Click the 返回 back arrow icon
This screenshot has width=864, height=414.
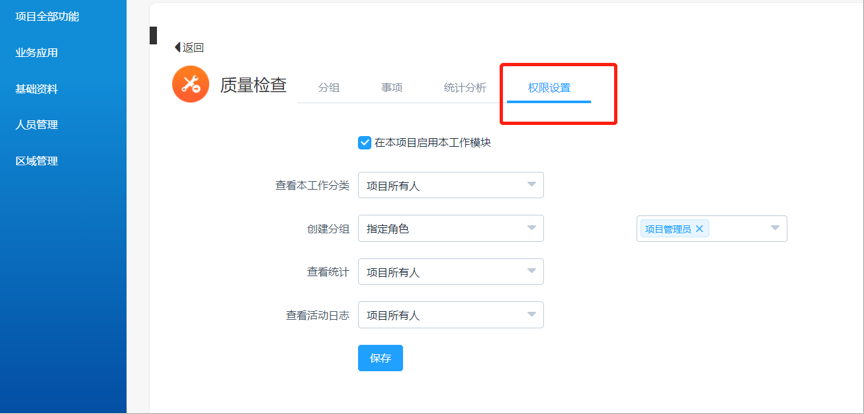tap(177, 47)
